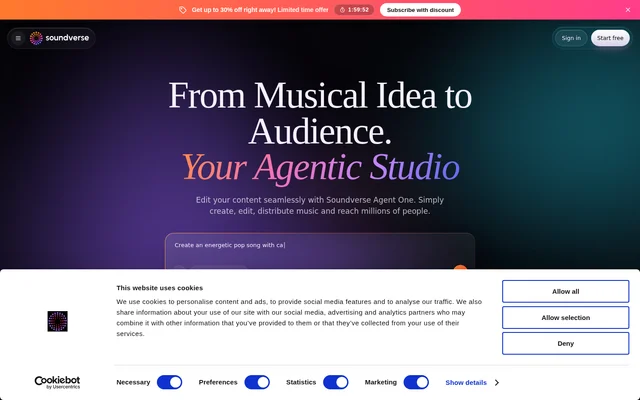The width and height of the screenshot is (640, 400).
Task: Click the Soundverse icon in cookie dialog
Action: click(58, 321)
